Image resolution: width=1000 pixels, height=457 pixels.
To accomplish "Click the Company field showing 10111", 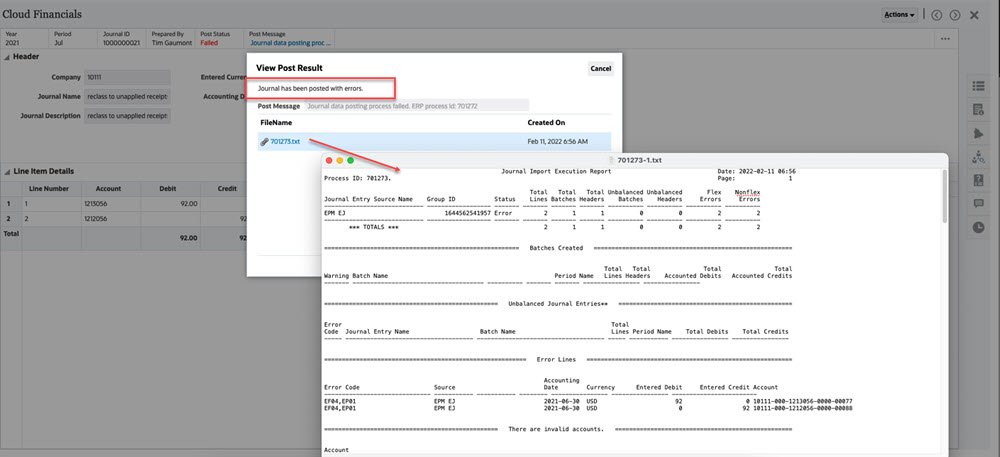I will point(127,77).
